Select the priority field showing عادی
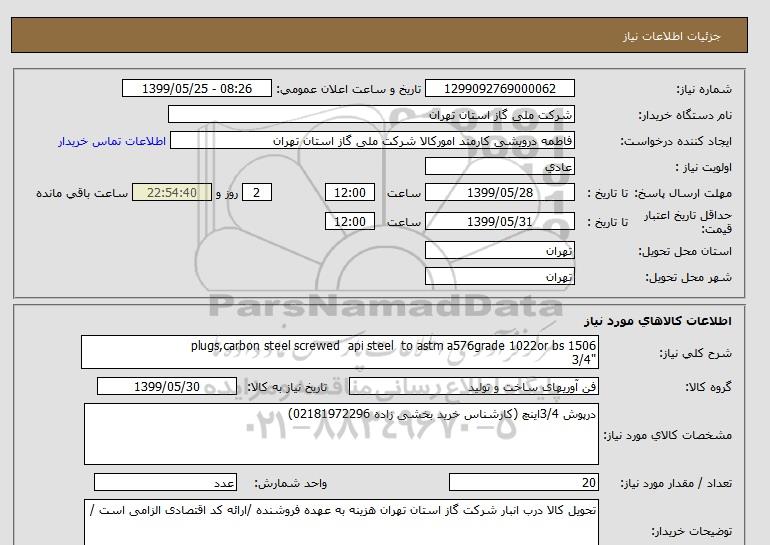The image size is (770, 545). coord(499,167)
